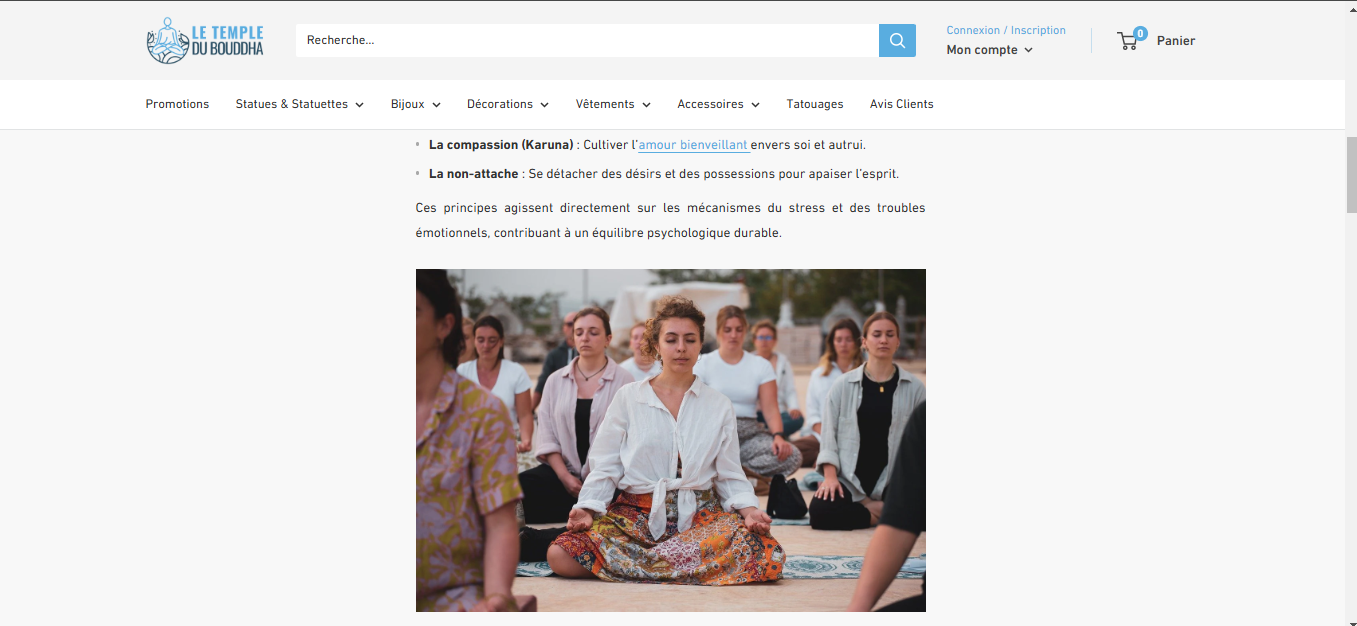
Task: Click the page vertical scrollbar thumb
Action: [x=1351, y=175]
